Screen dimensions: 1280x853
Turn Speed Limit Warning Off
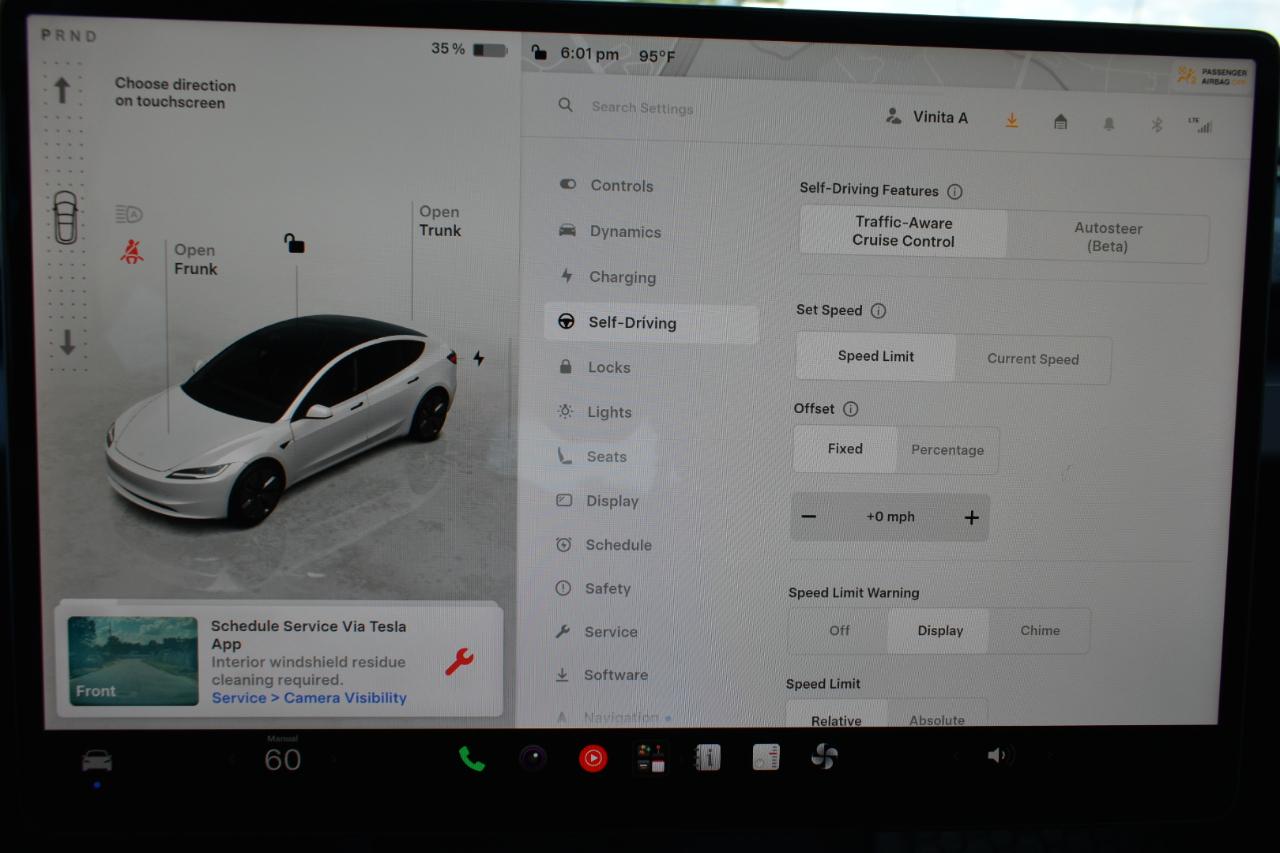point(839,630)
